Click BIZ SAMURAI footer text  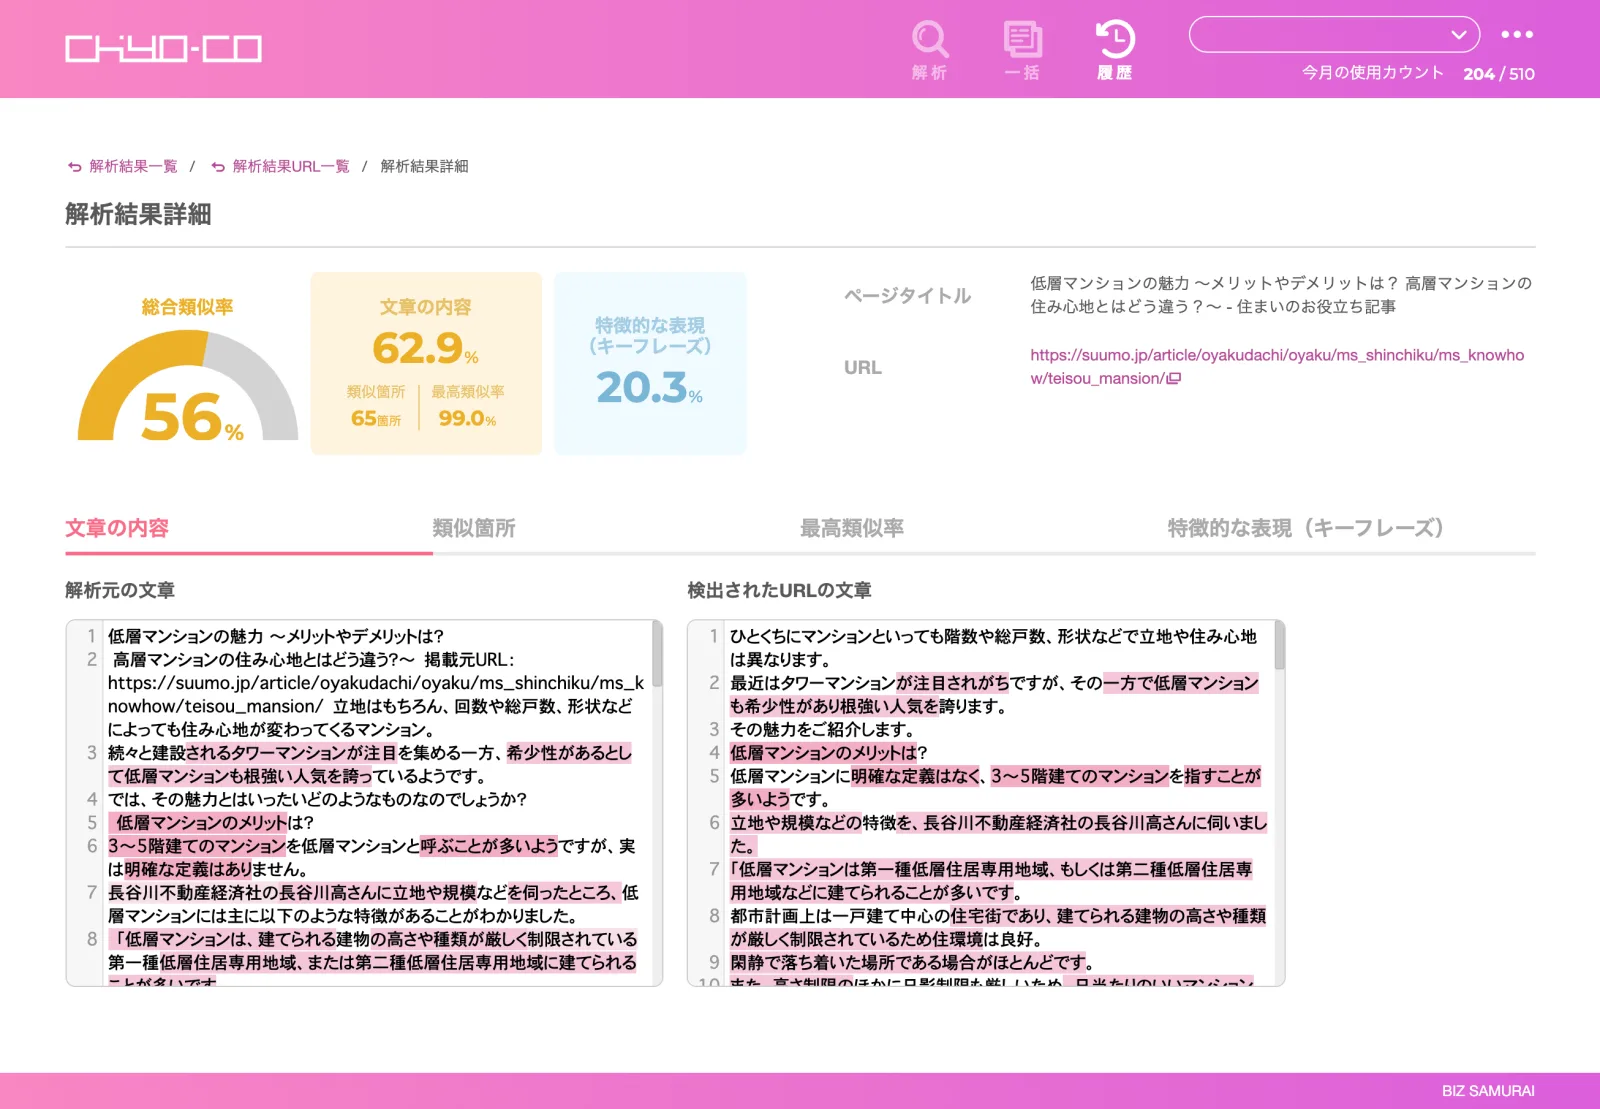tap(1488, 1091)
